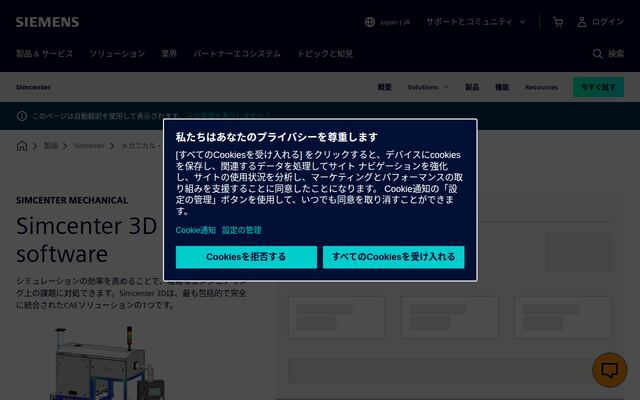Viewport: 640px width, 400px height.
Task: Open the globe region selector icon
Action: pyautogui.click(x=370, y=22)
